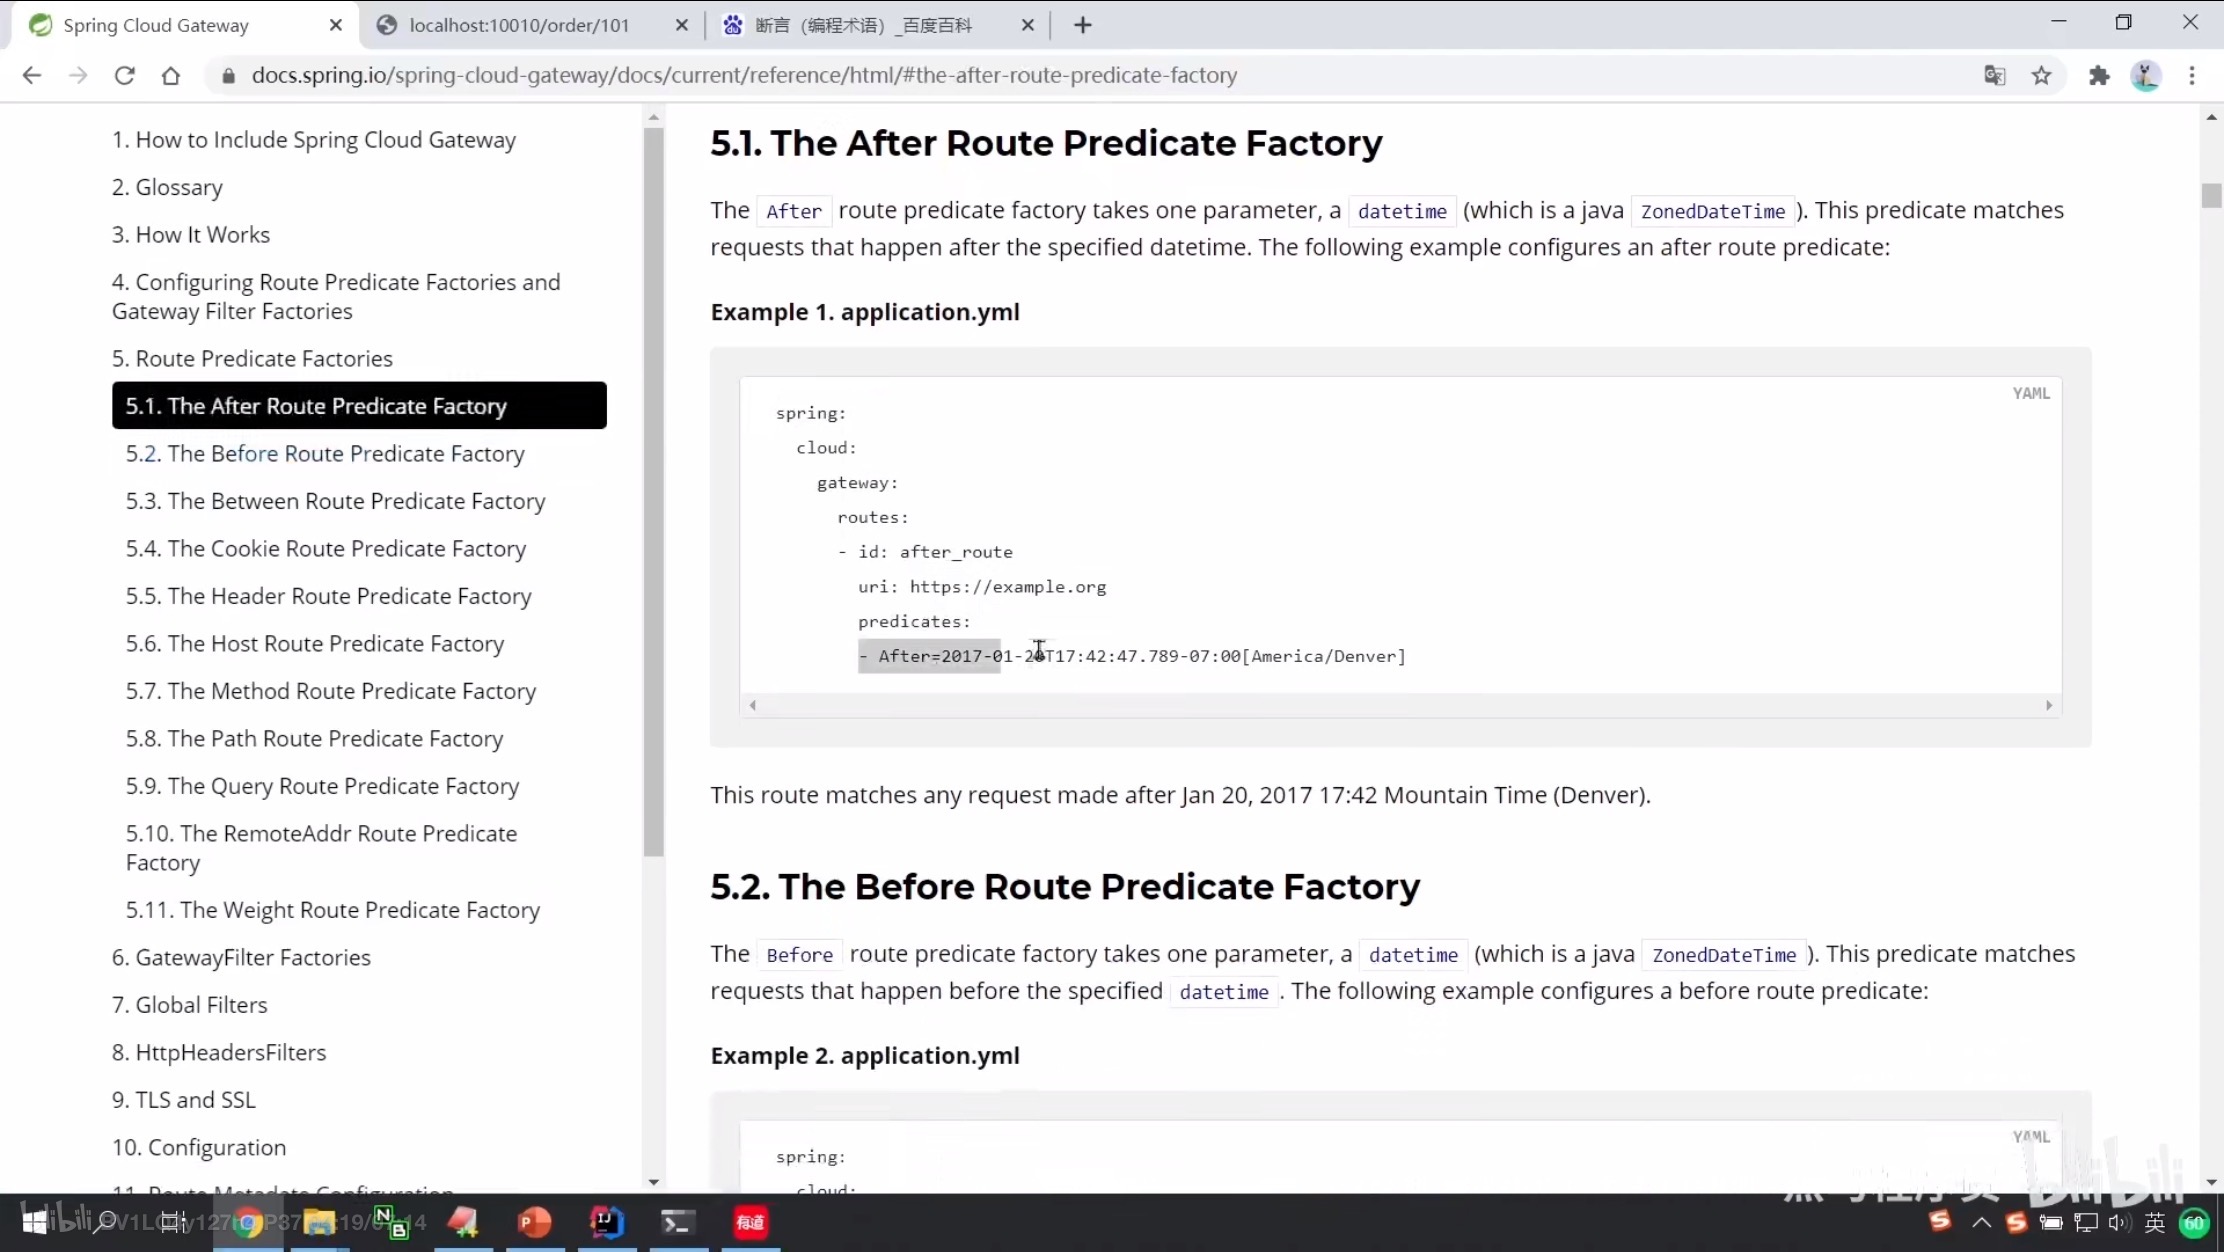Click the Windows taskbar search icon
Image resolution: width=2224 pixels, height=1252 pixels.
[107, 1221]
